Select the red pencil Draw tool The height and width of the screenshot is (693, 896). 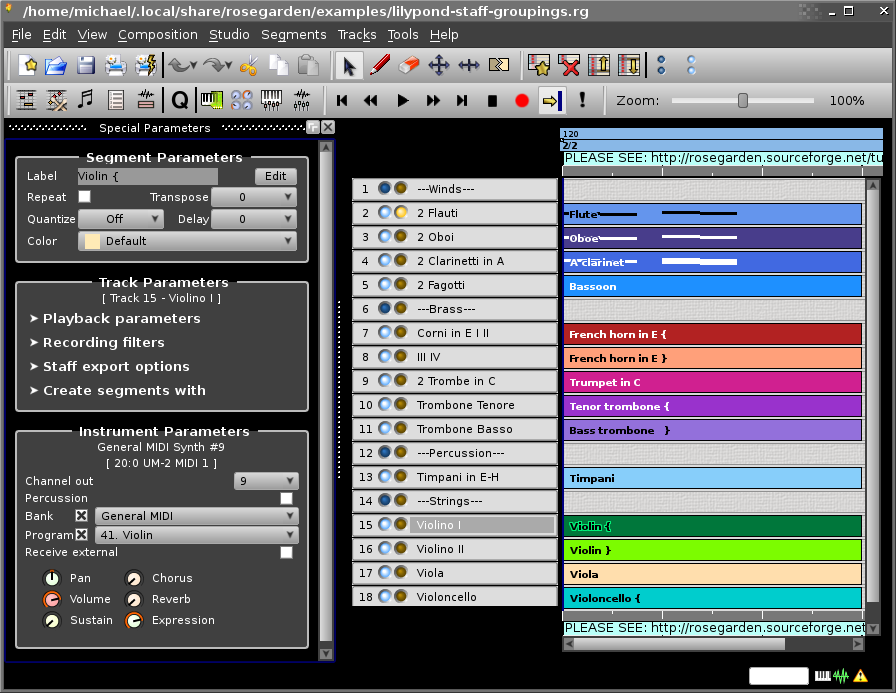379,67
